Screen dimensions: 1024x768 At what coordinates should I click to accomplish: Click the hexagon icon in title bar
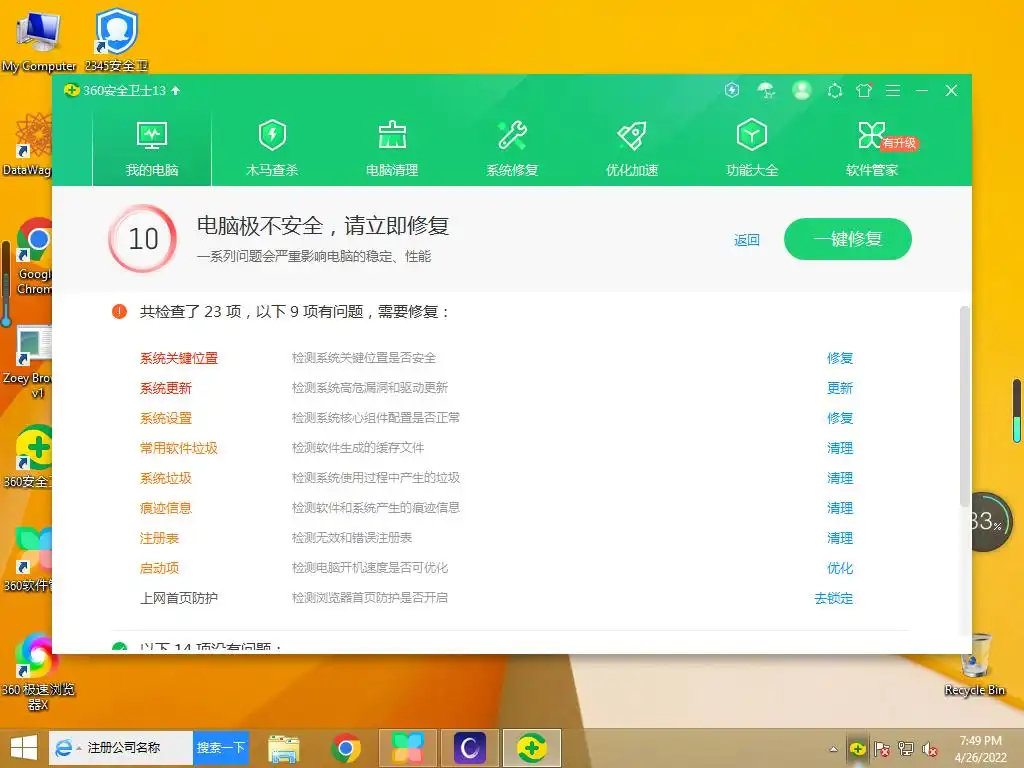pyautogui.click(x=835, y=91)
